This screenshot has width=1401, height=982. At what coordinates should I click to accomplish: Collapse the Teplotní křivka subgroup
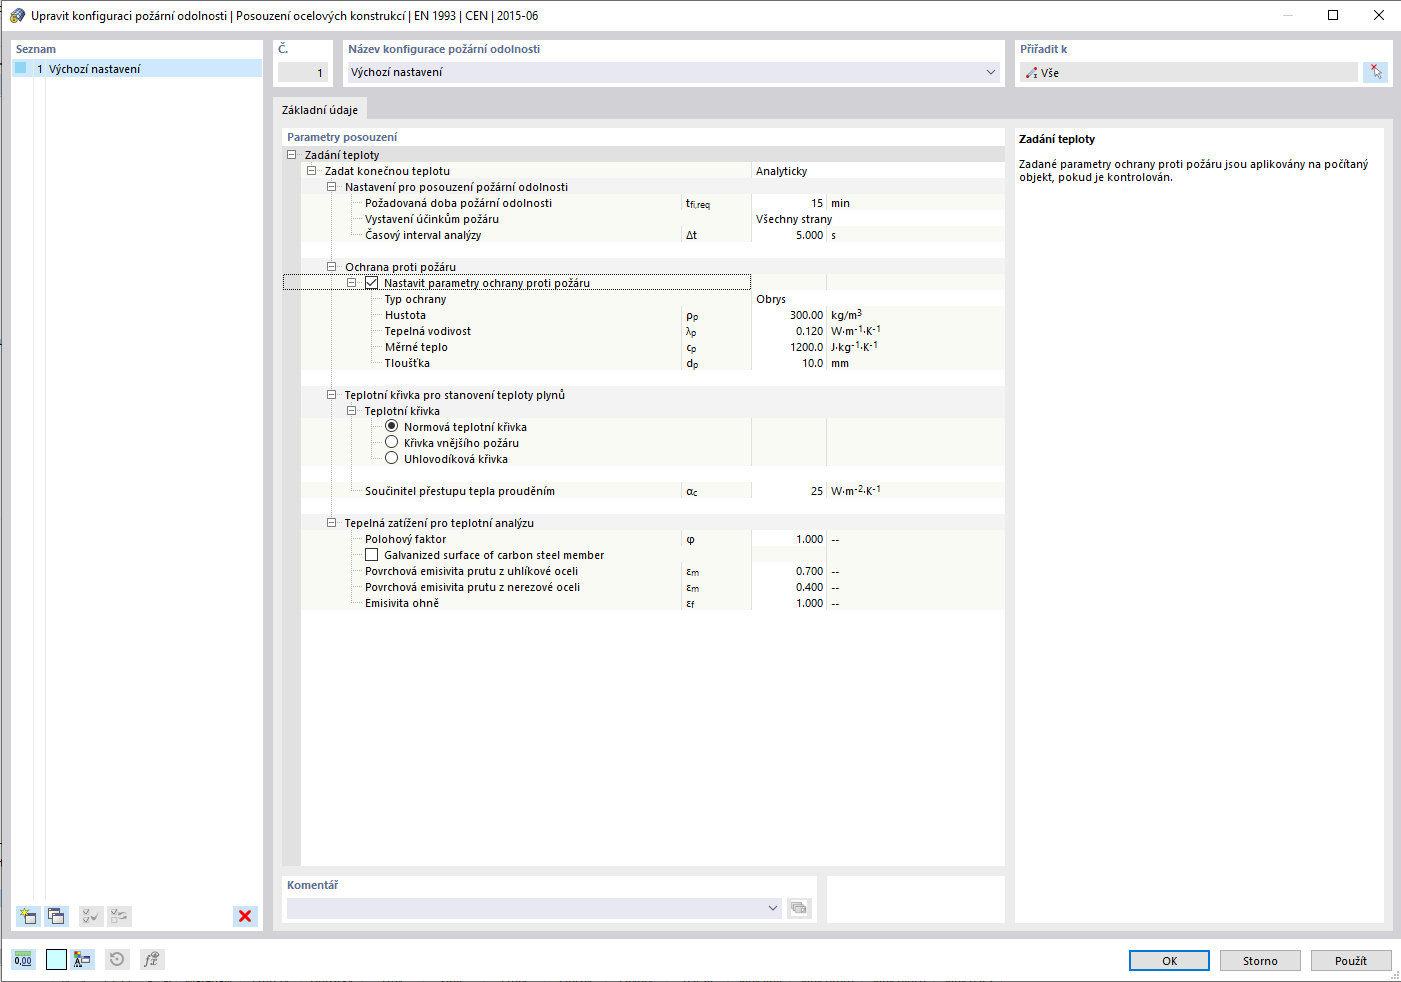(352, 411)
